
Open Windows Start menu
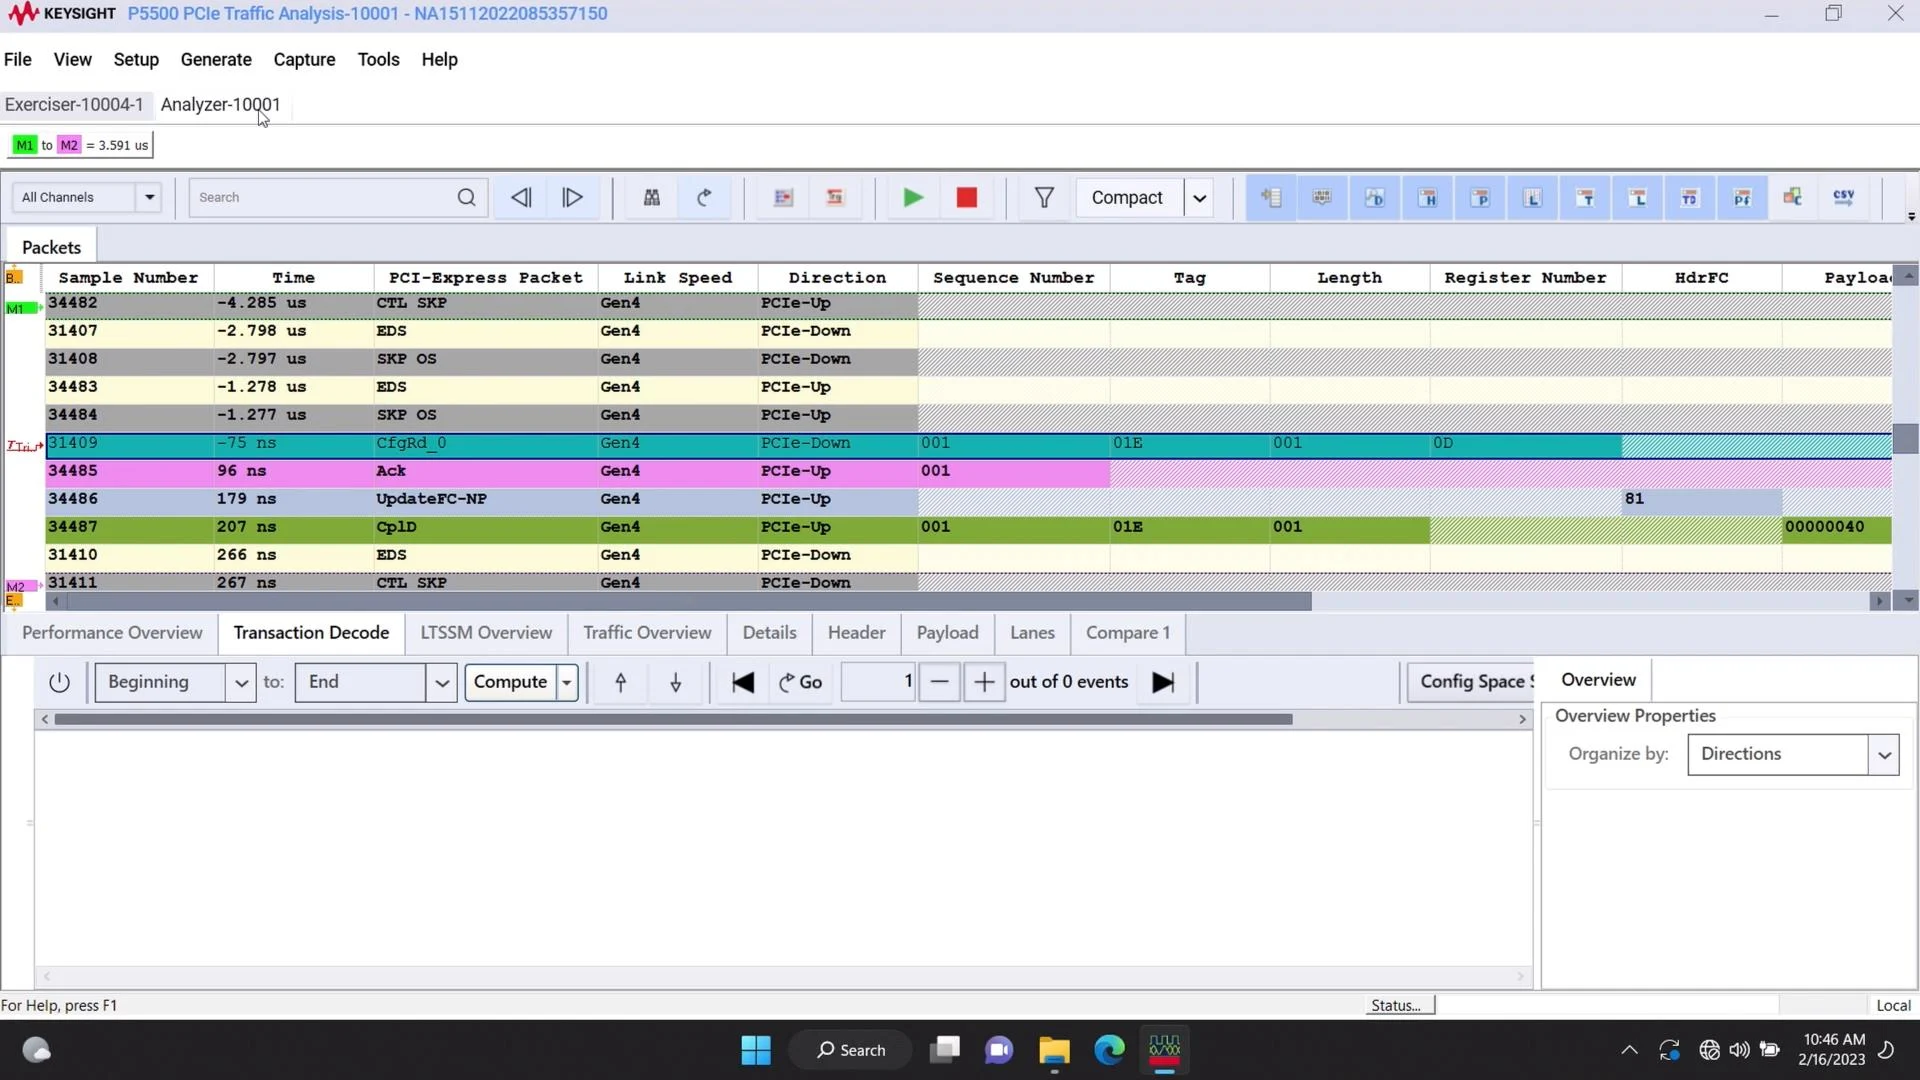pyautogui.click(x=756, y=1050)
